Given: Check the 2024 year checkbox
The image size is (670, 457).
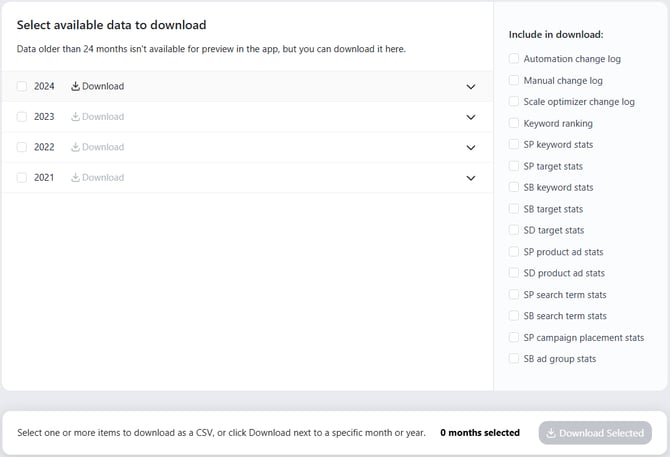Looking at the screenshot, I should point(22,86).
